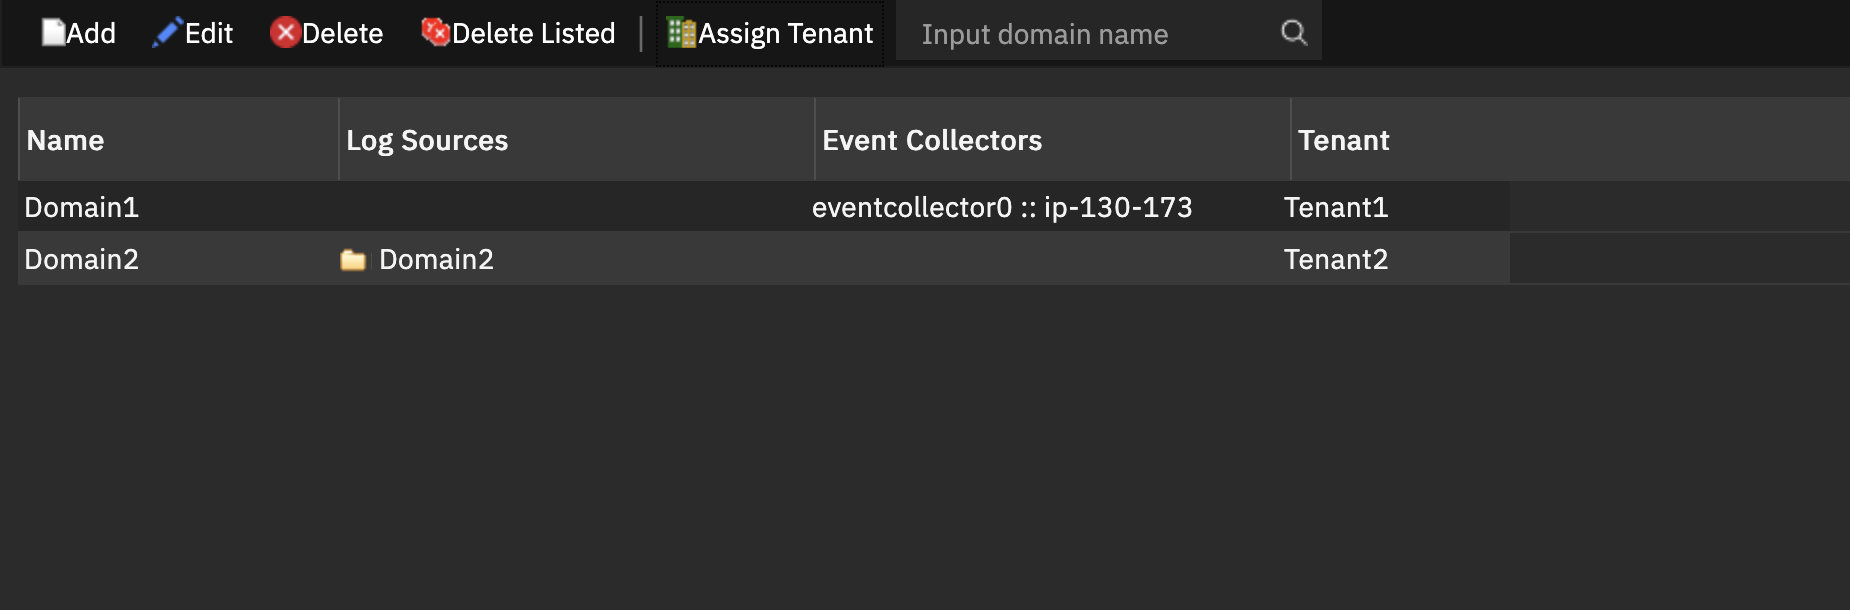Viewport: 1850px width, 610px height.
Task: Click the Delete Listed button
Action: [518, 31]
